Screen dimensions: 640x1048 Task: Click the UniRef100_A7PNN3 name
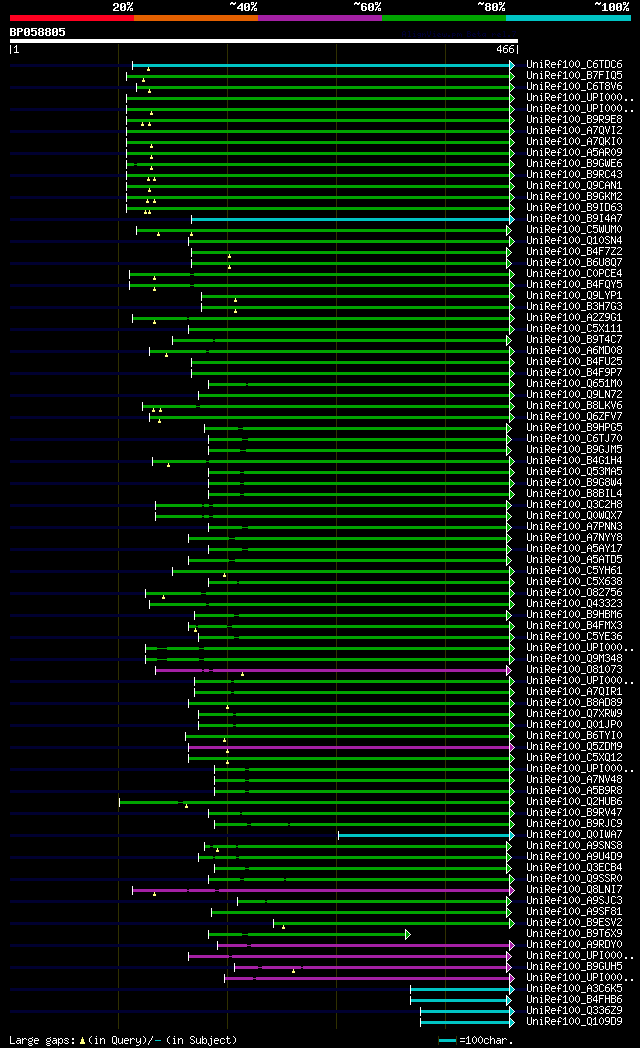click(574, 527)
